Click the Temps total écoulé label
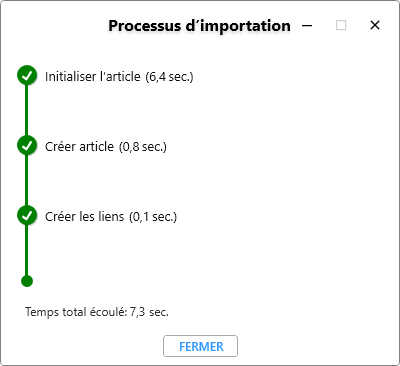This screenshot has height=366, width=400. pos(76,312)
